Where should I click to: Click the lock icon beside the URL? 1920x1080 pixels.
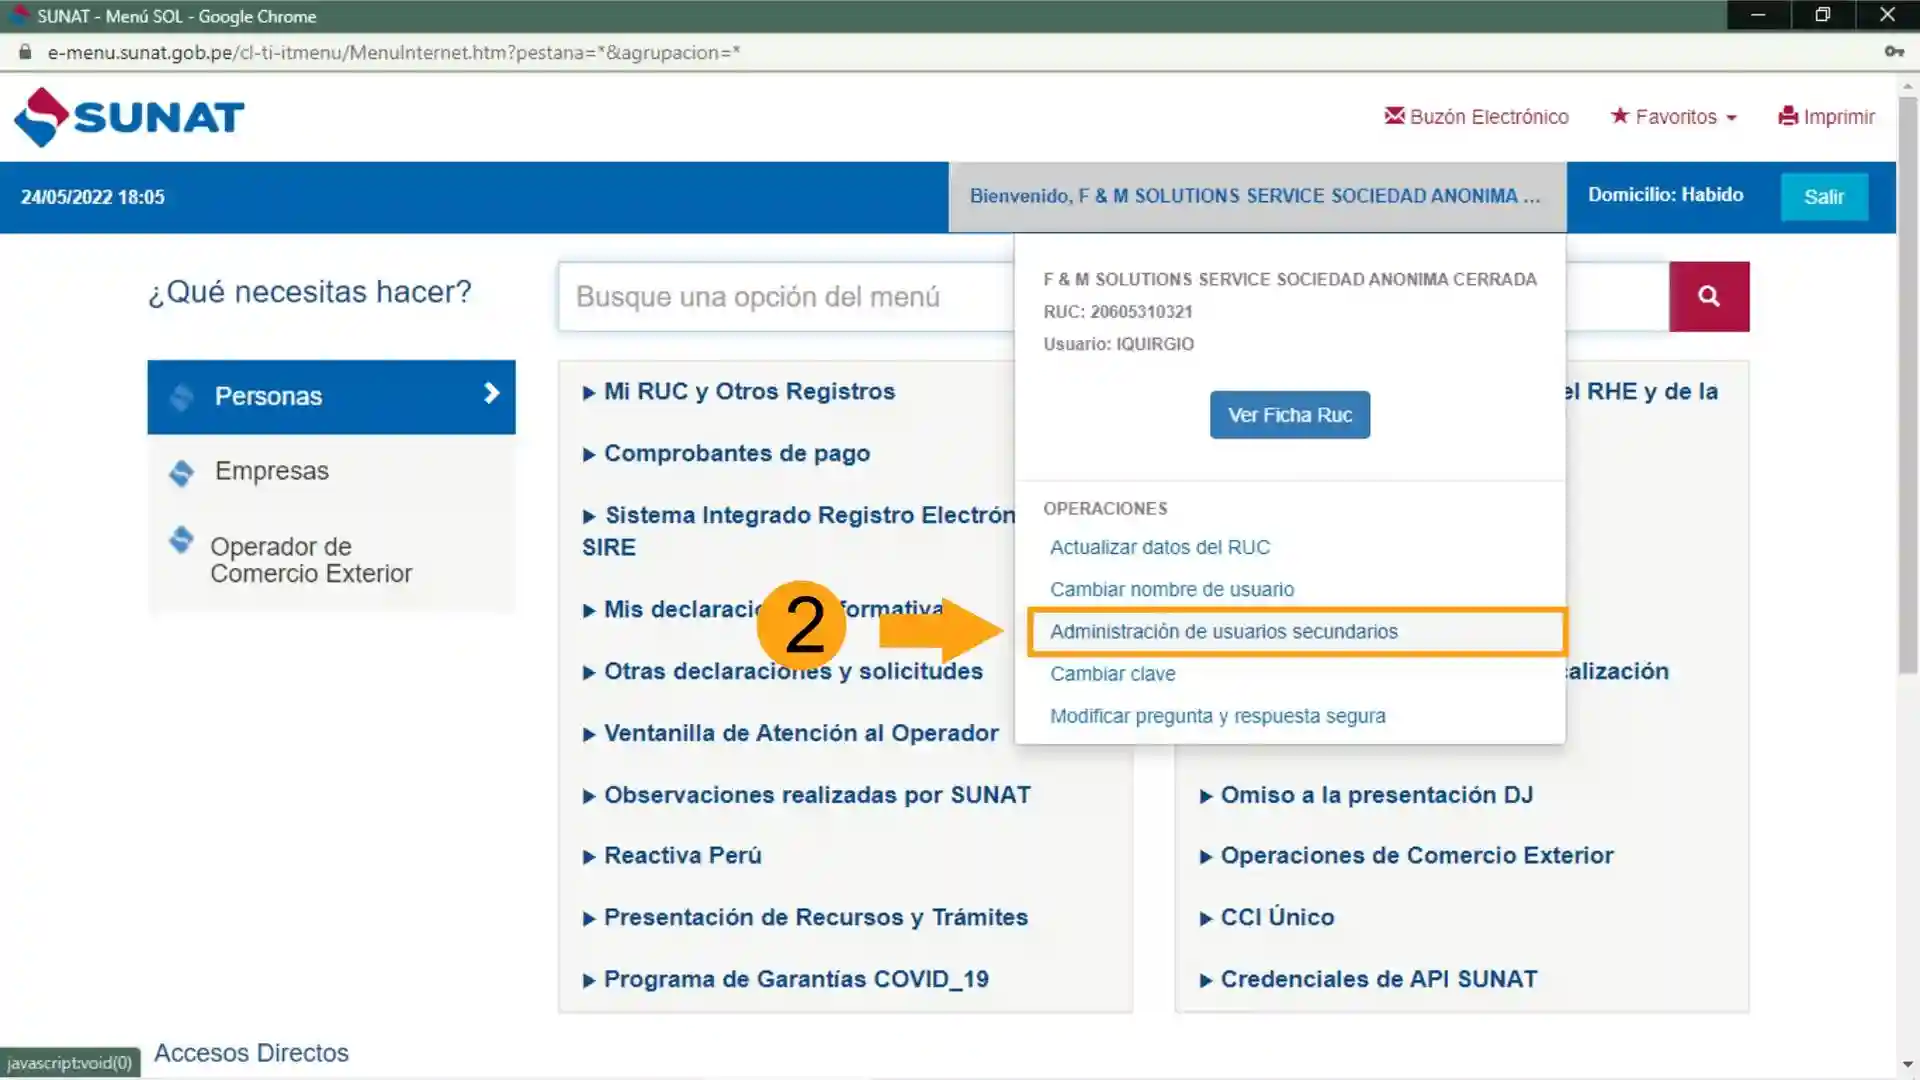(x=25, y=52)
